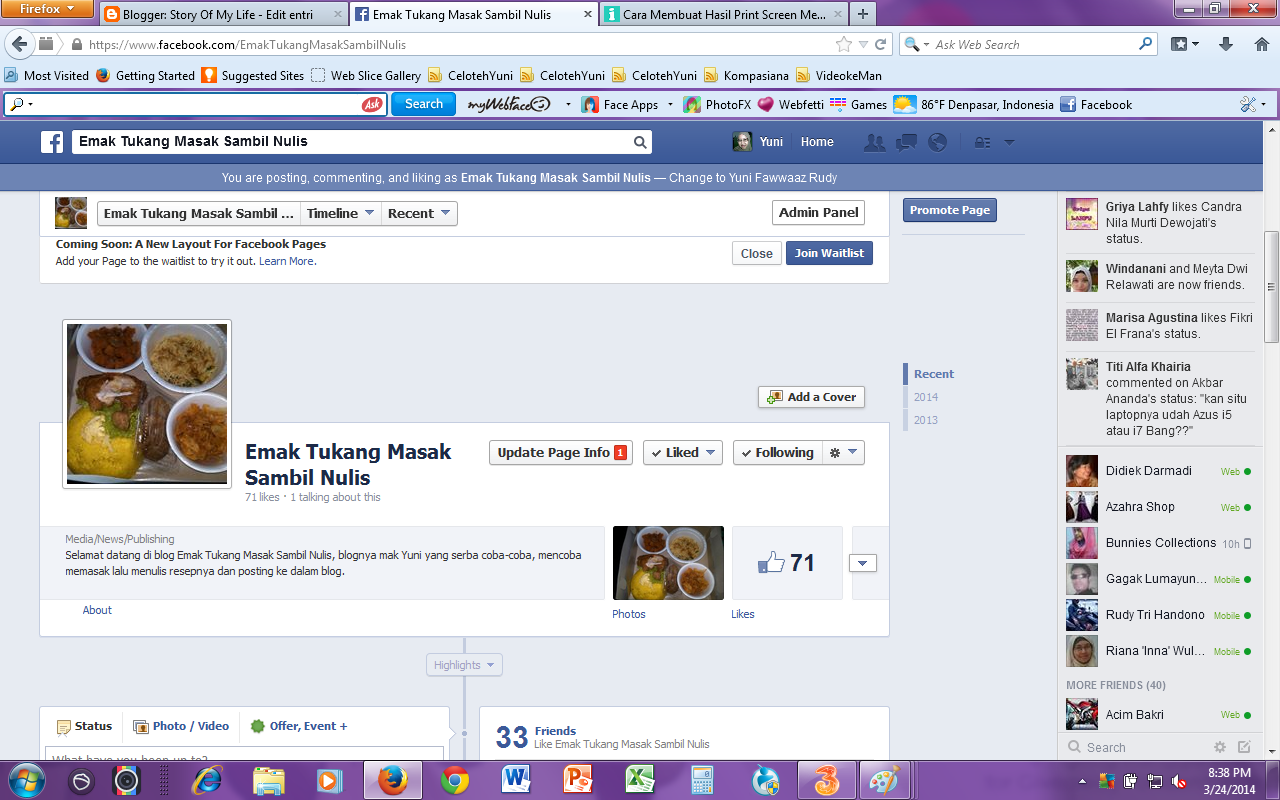Open the Paint app in the taskbar
Viewport: 1280px width, 800px height.
pos(885,779)
